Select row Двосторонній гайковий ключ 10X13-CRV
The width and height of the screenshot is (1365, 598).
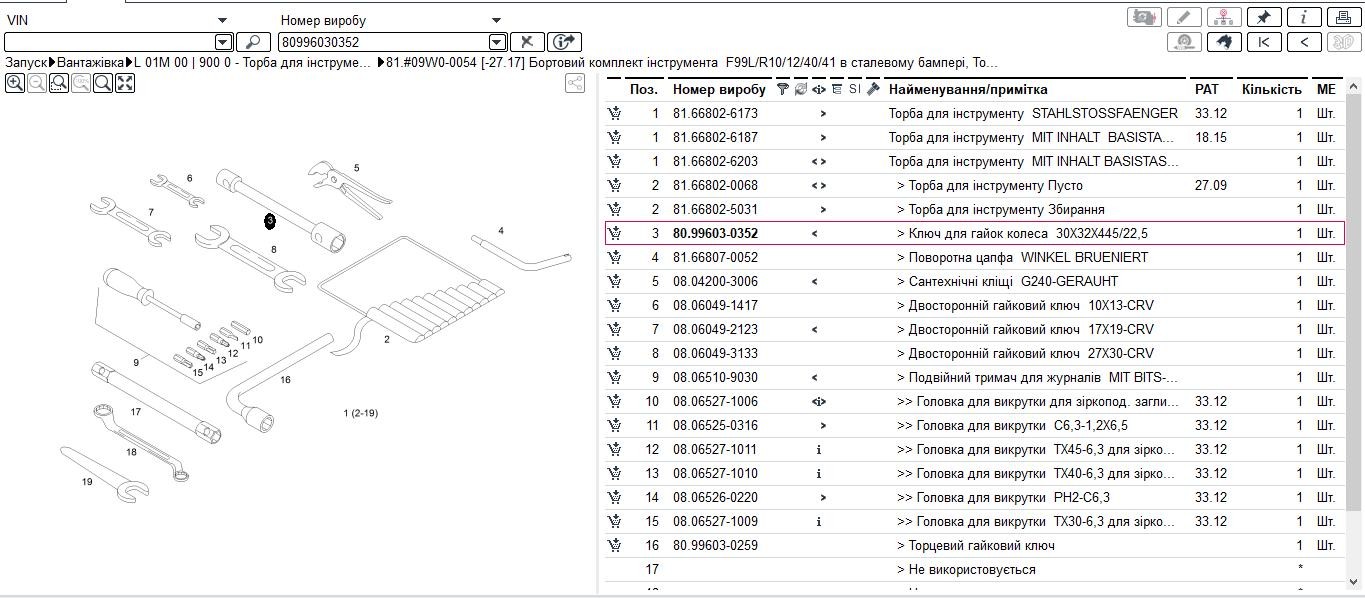[975, 306]
